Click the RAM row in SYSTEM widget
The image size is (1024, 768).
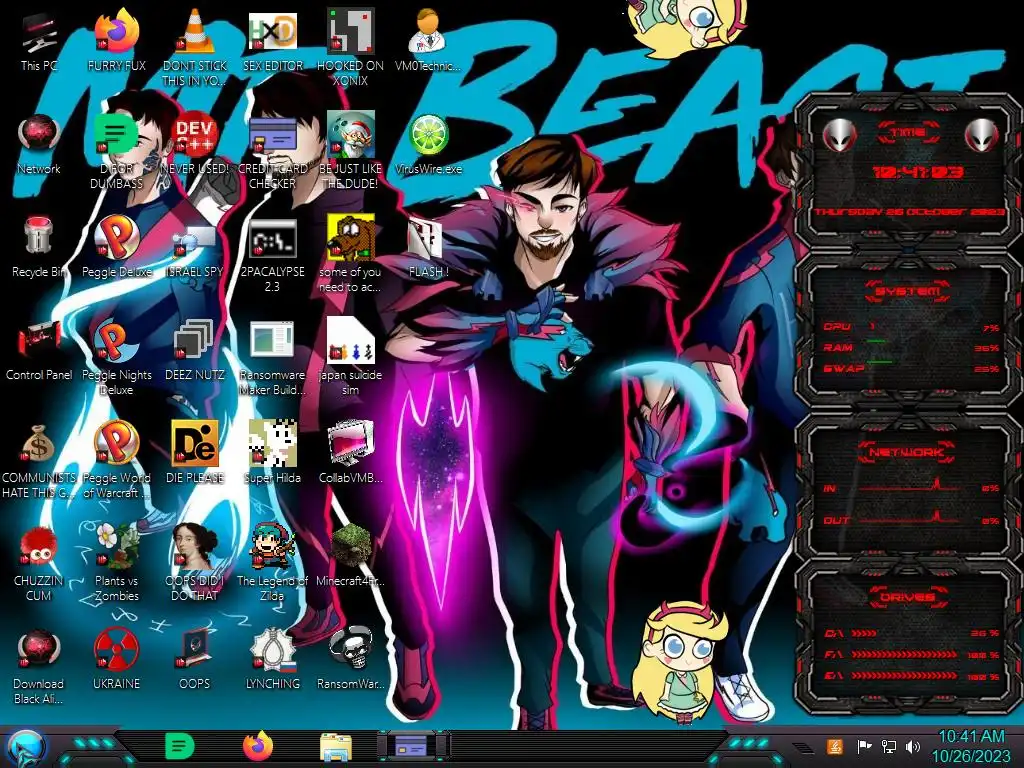[911, 347]
